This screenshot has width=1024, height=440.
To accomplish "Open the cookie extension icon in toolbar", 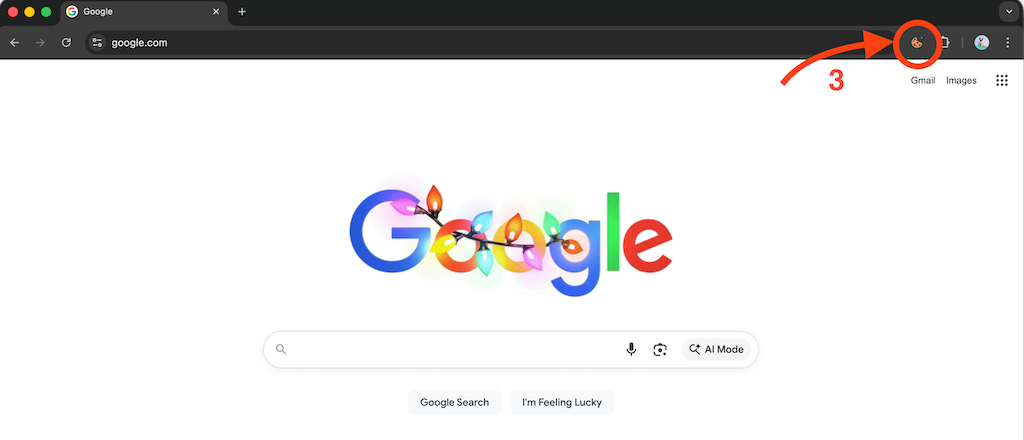I will point(917,43).
